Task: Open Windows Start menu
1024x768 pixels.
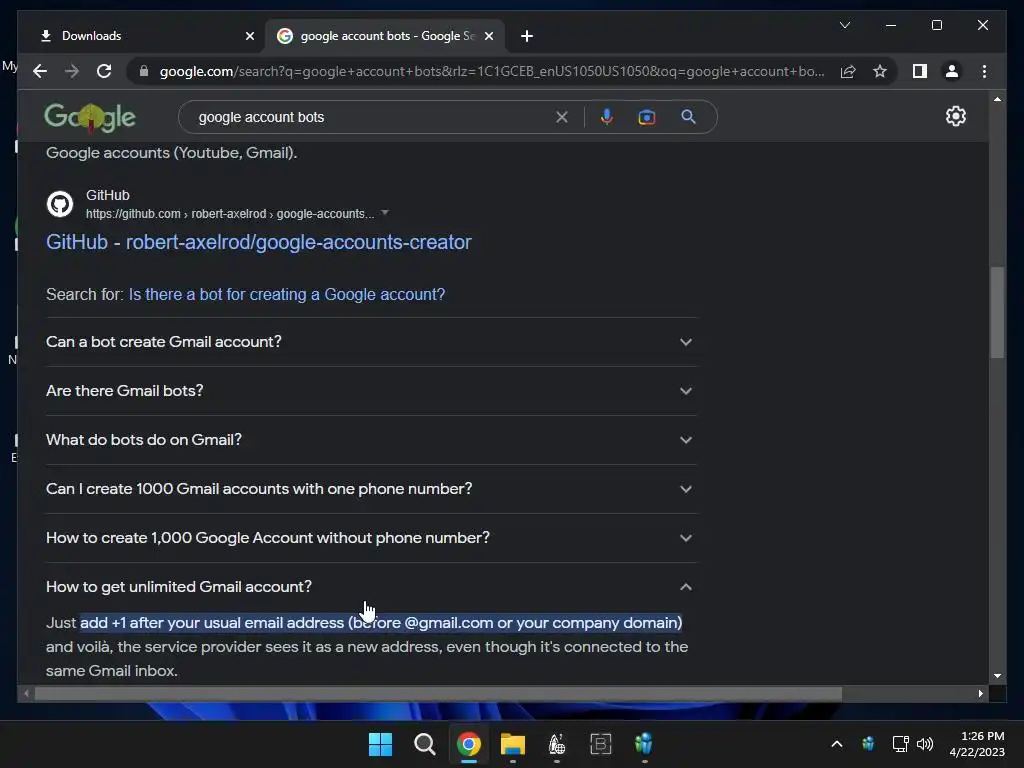Action: (x=380, y=744)
